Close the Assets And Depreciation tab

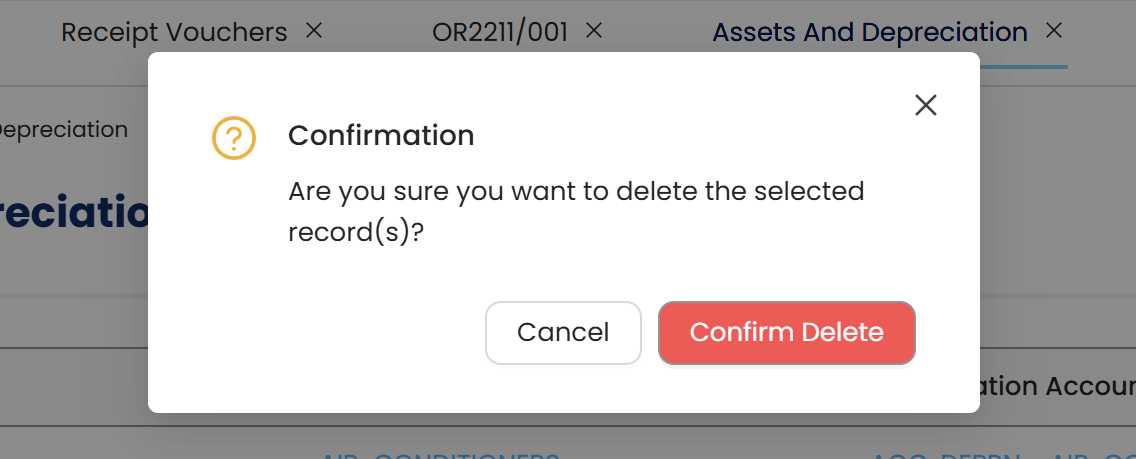click(1053, 31)
